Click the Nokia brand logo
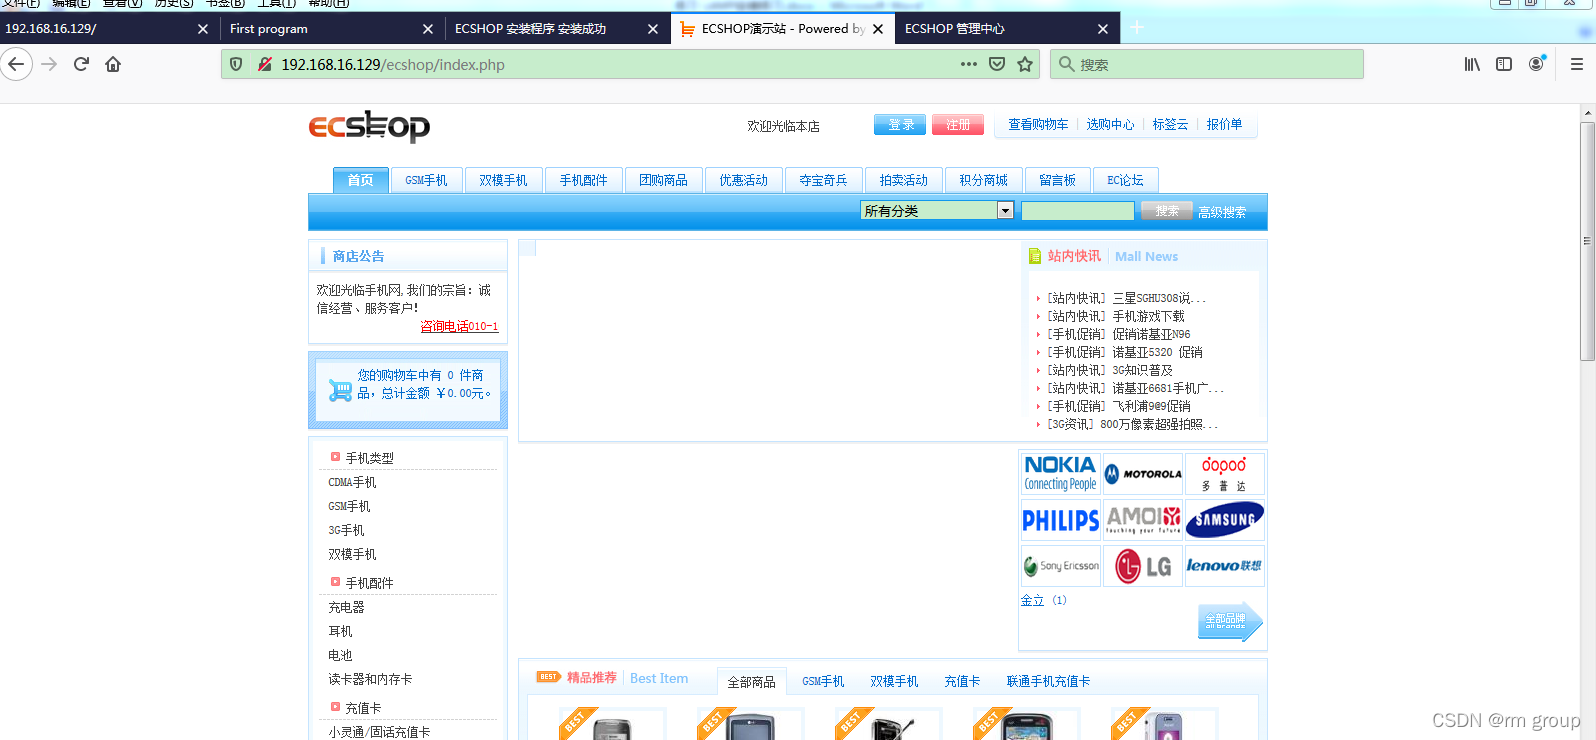This screenshot has width=1596, height=740. click(x=1060, y=474)
